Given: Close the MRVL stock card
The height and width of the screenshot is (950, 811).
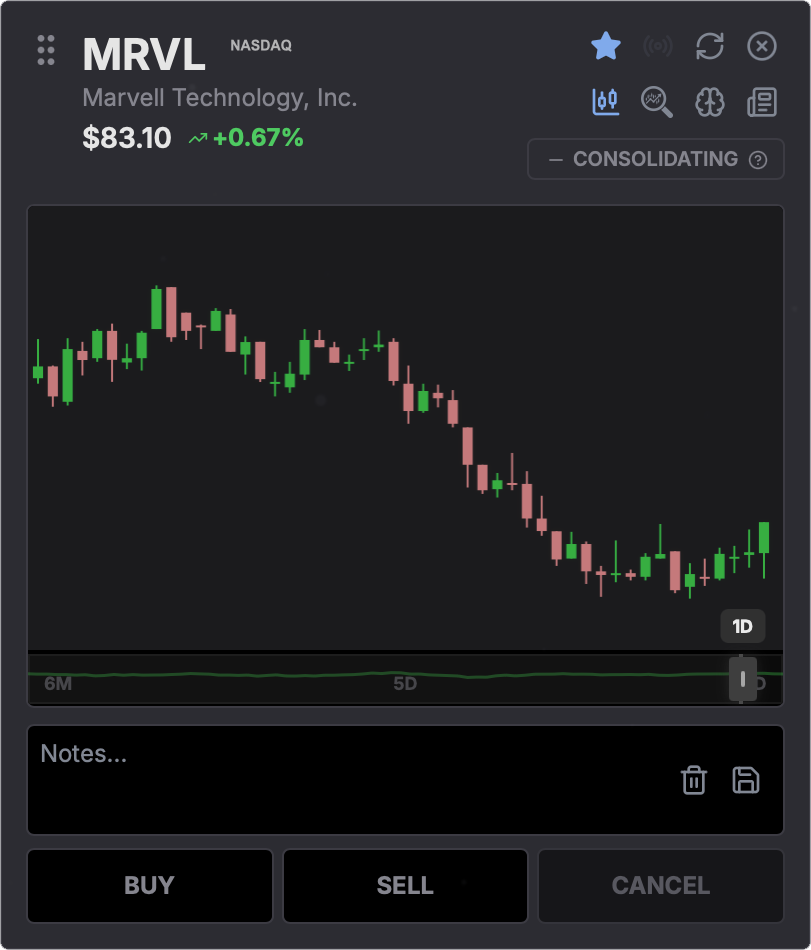Looking at the screenshot, I should pos(762,45).
